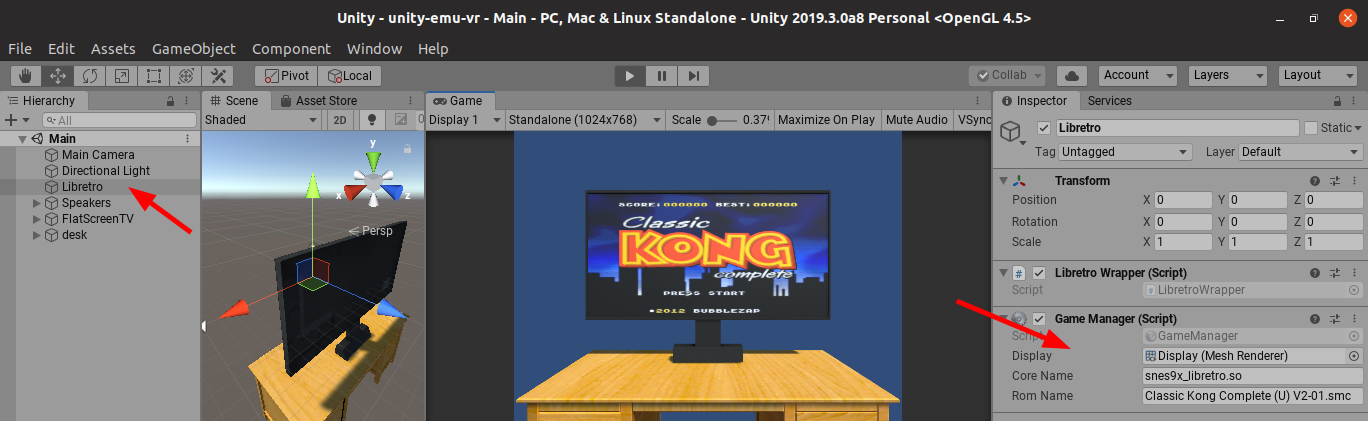This screenshot has height=421, width=1368.
Task: Select Main Camera in Hierarchy
Action: point(98,155)
